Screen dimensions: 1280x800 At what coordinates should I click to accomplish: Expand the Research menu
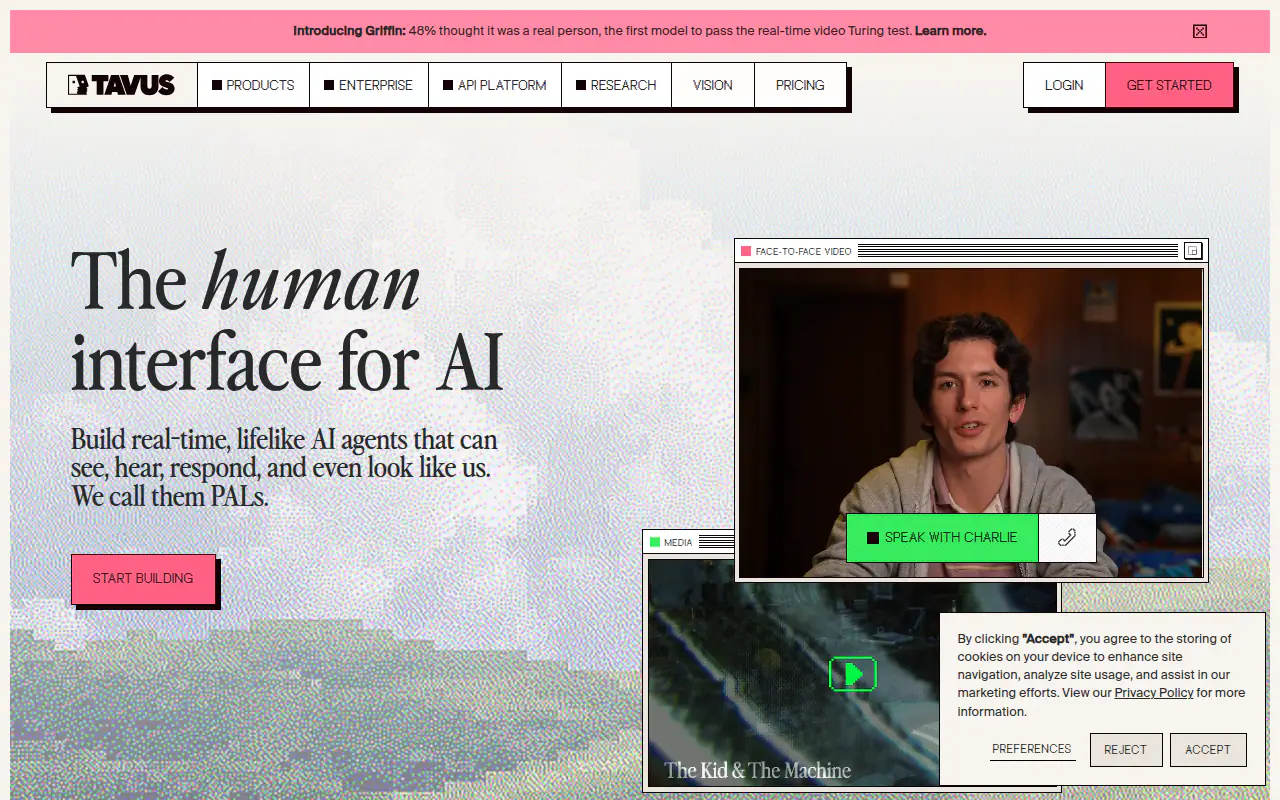616,85
